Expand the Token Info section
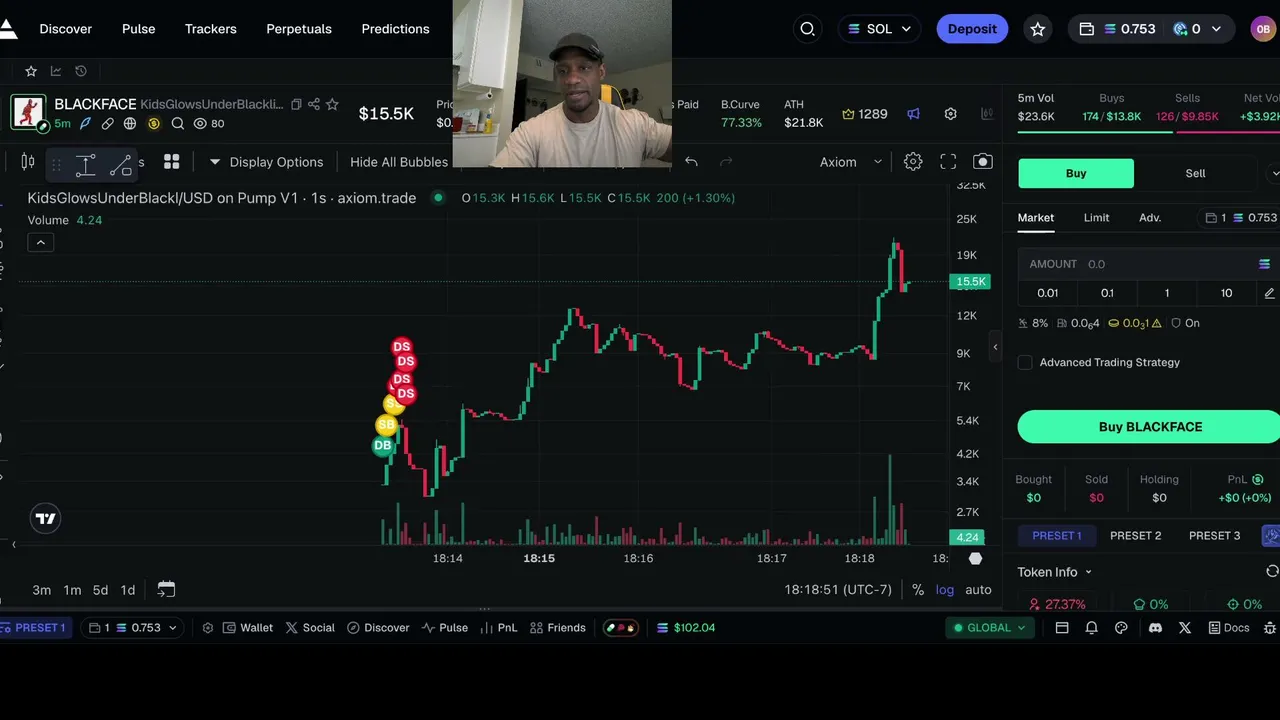The image size is (1280, 720). click(1055, 572)
